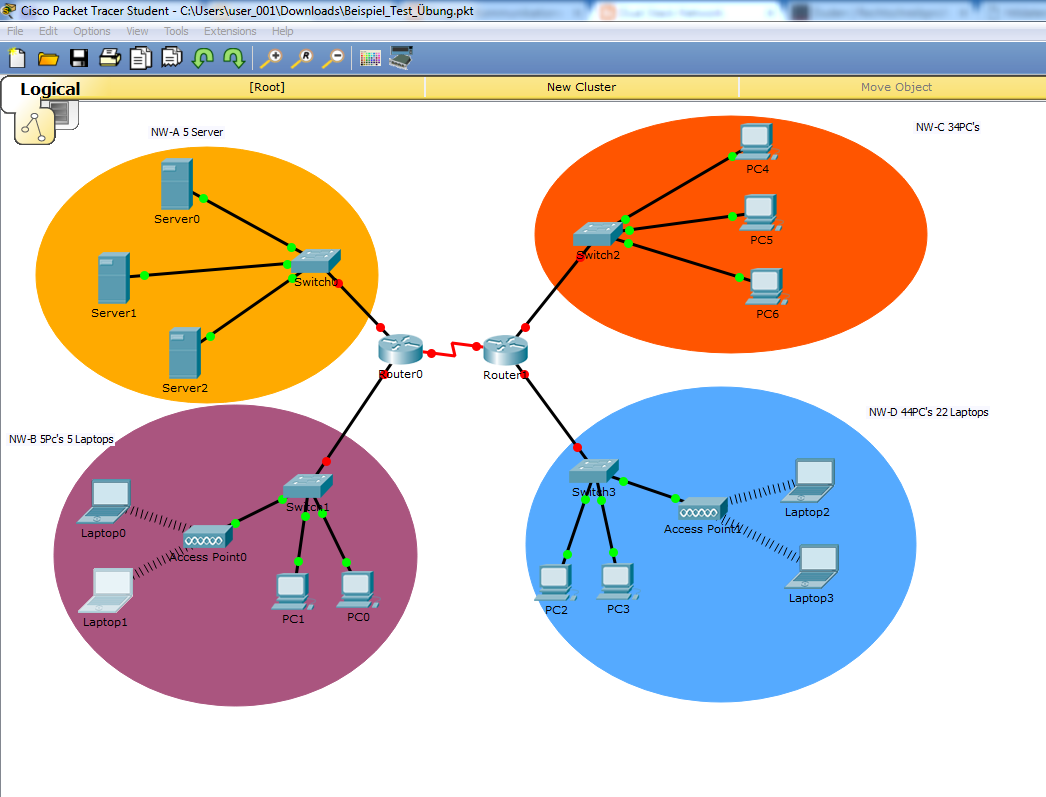Select the Copy icon

pos(140,58)
